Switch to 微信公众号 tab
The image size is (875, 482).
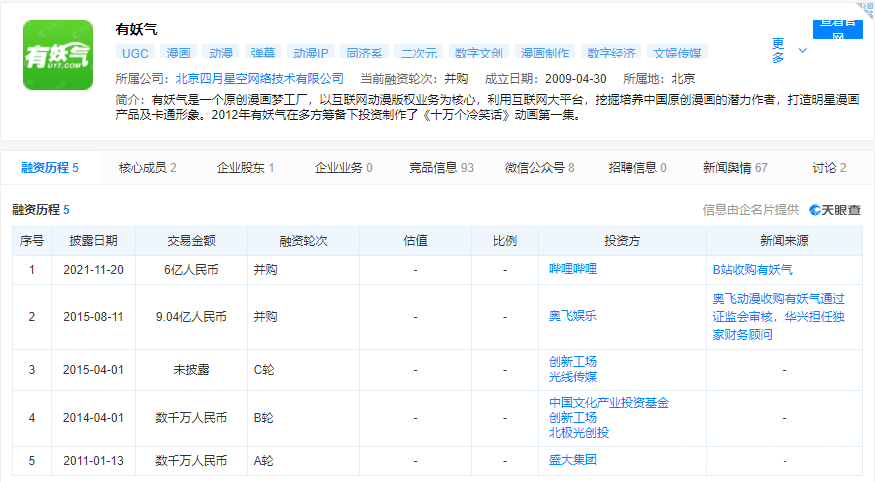coord(540,168)
